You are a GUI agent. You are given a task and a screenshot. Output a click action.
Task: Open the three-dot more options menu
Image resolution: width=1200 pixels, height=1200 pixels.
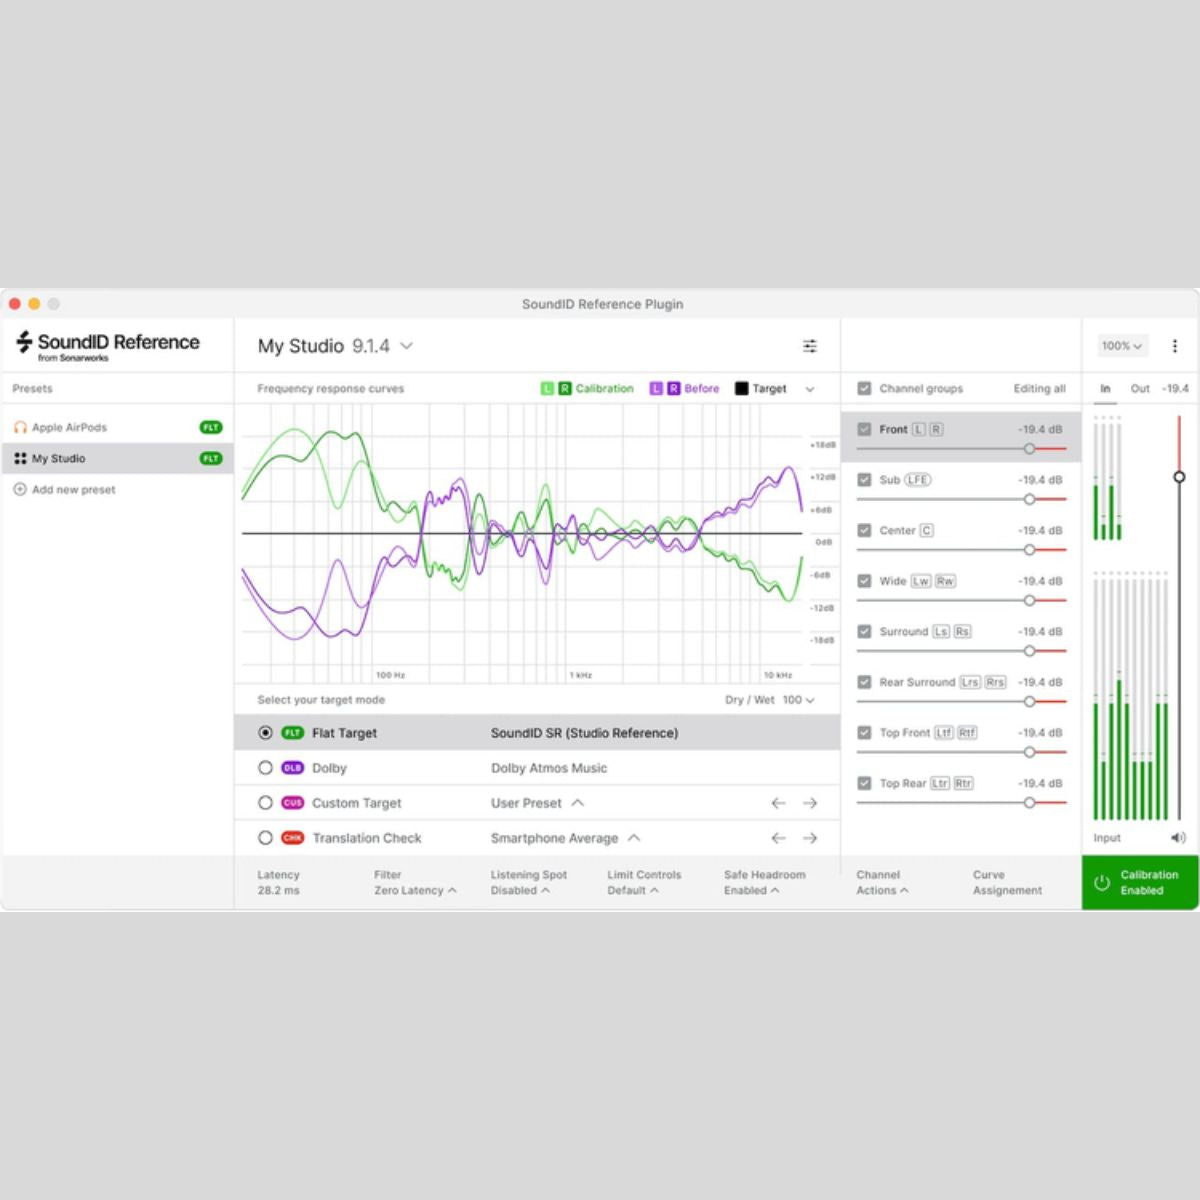click(1175, 346)
